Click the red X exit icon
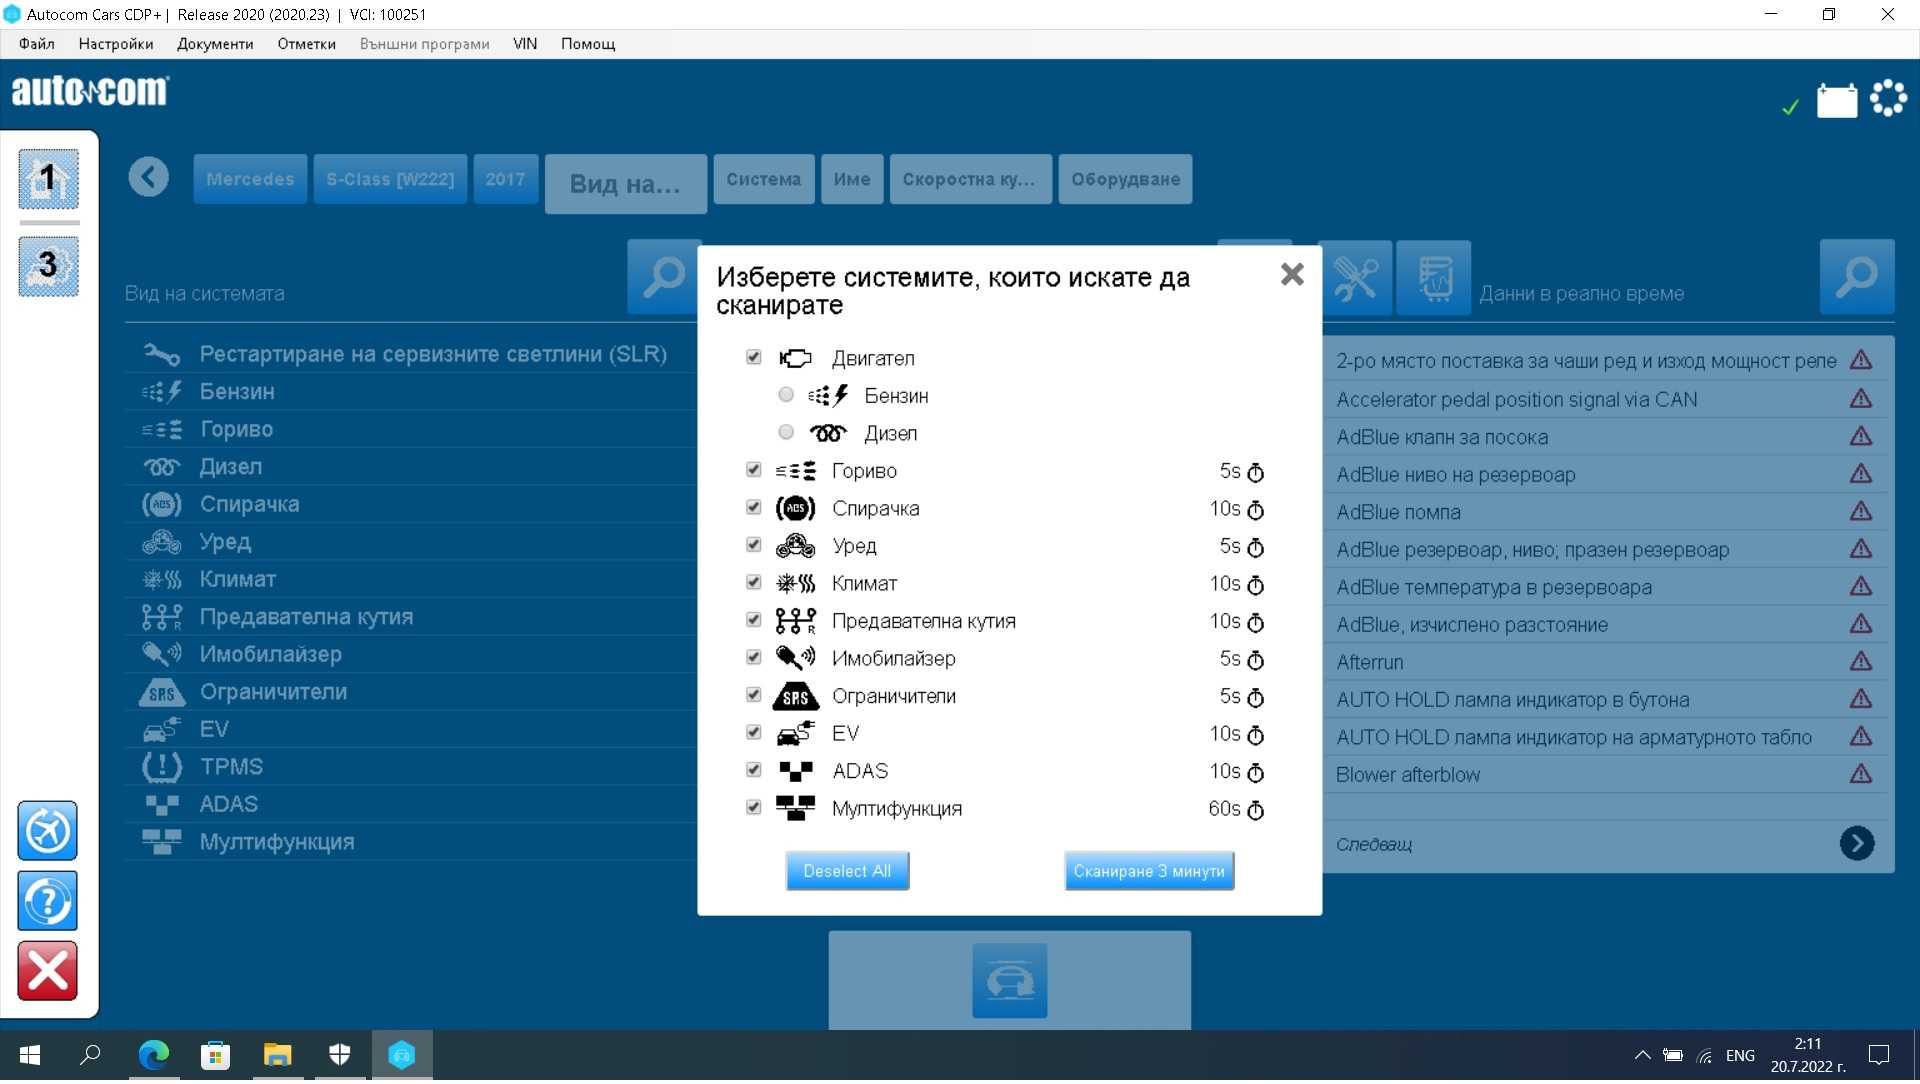Screen dimensions: 1920x1084 click(47, 972)
